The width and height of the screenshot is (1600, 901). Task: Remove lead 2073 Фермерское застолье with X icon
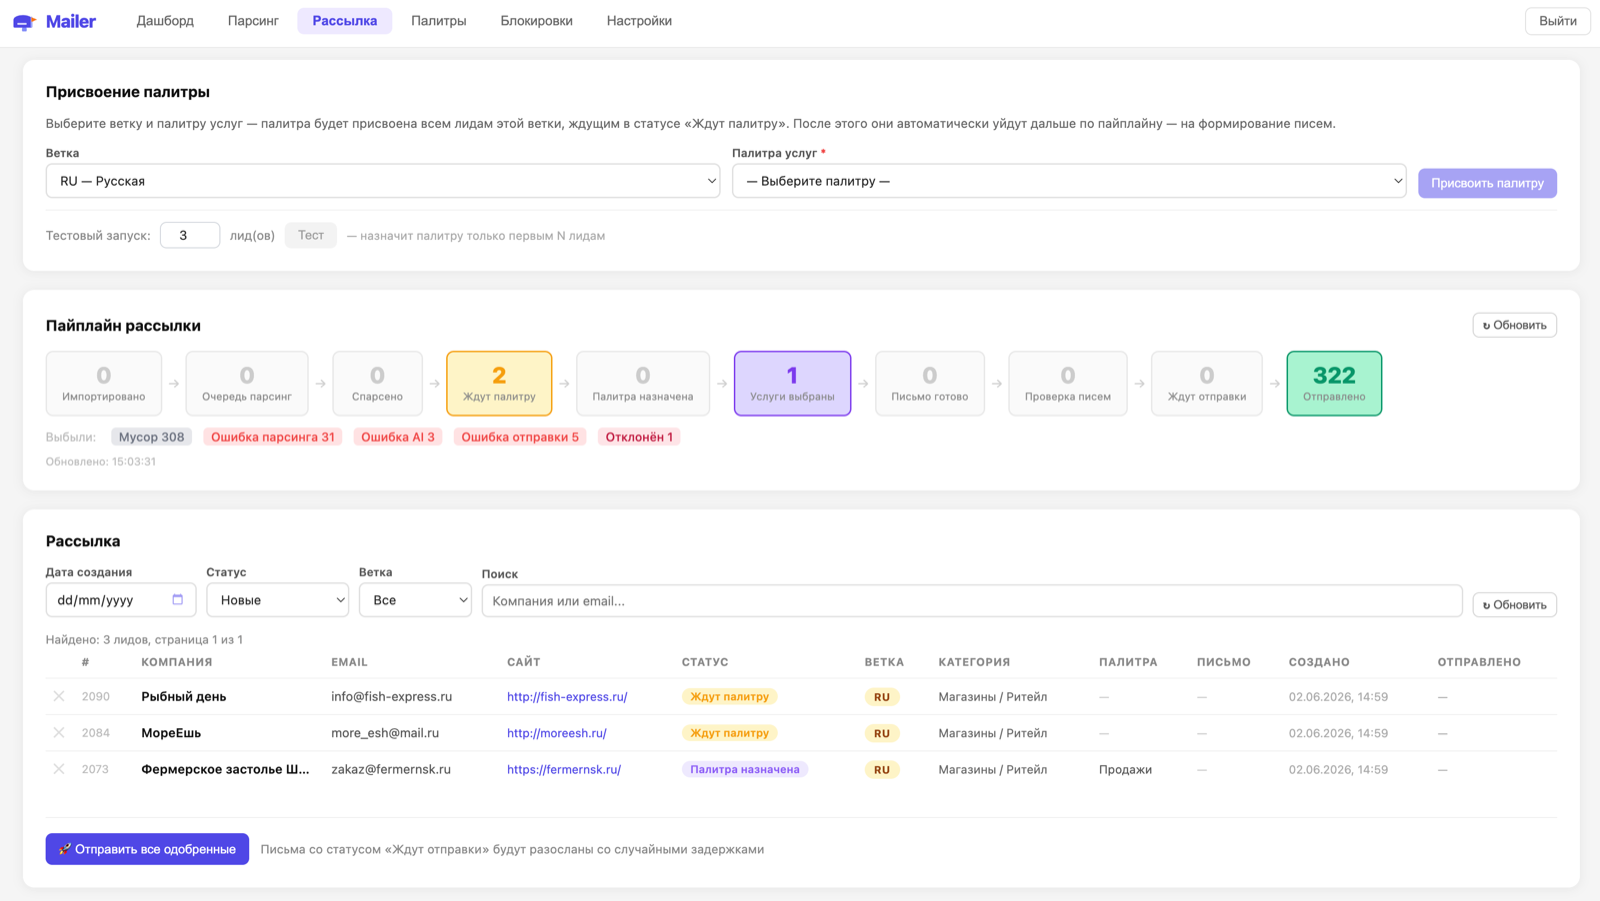(x=59, y=769)
